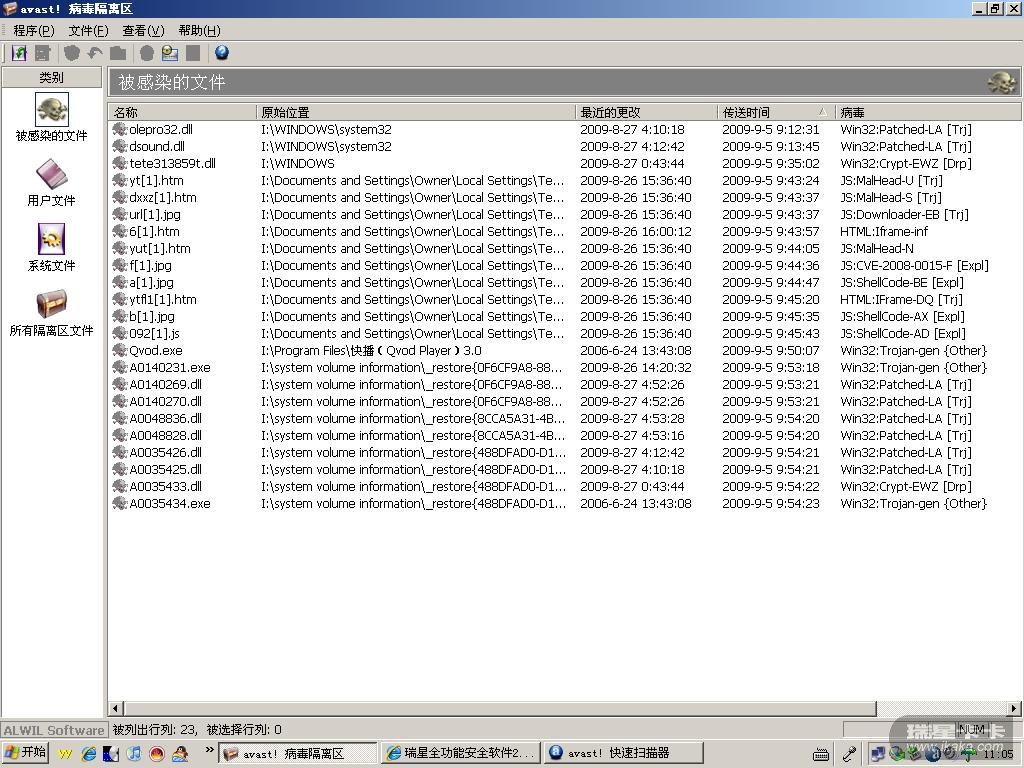Screen dimensions: 1024x768
Task: Select the A0035433.dll file row
Action: (564, 486)
